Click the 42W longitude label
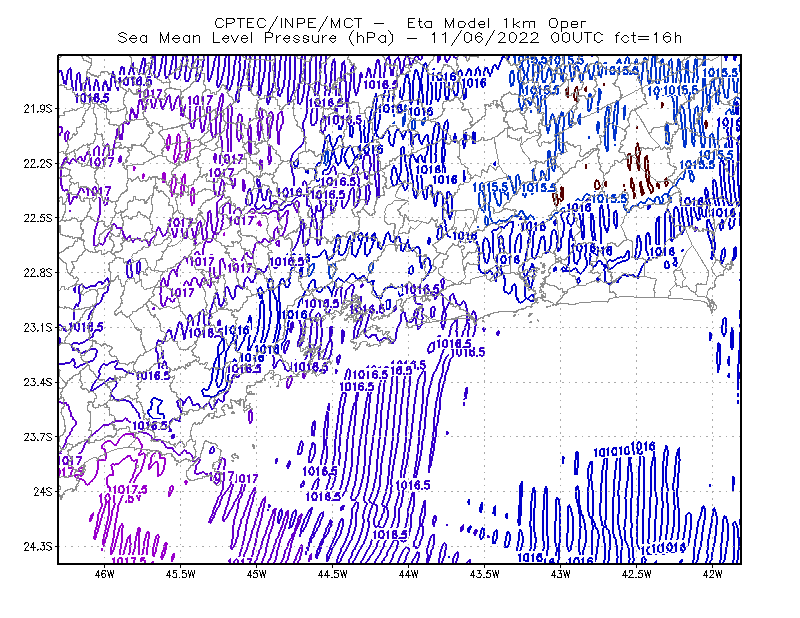Viewport: 800px width, 618px height. pos(712,574)
